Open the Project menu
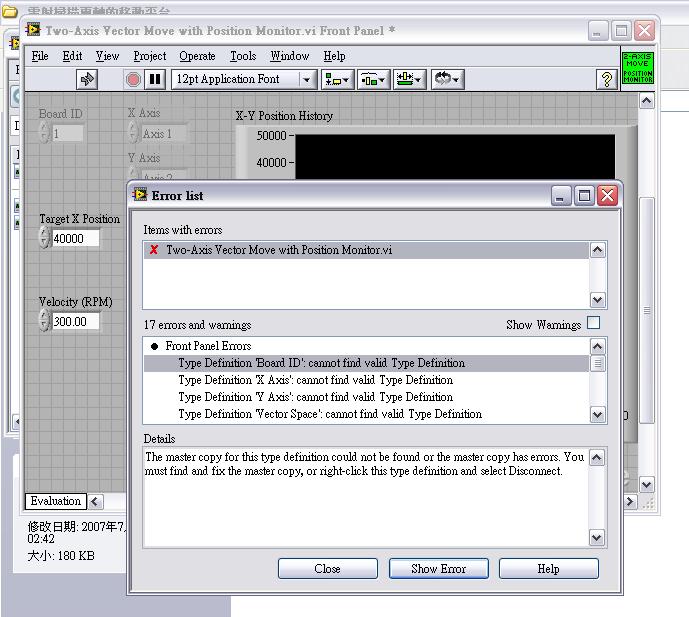Screen dimensions: 689x617 point(150,56)
